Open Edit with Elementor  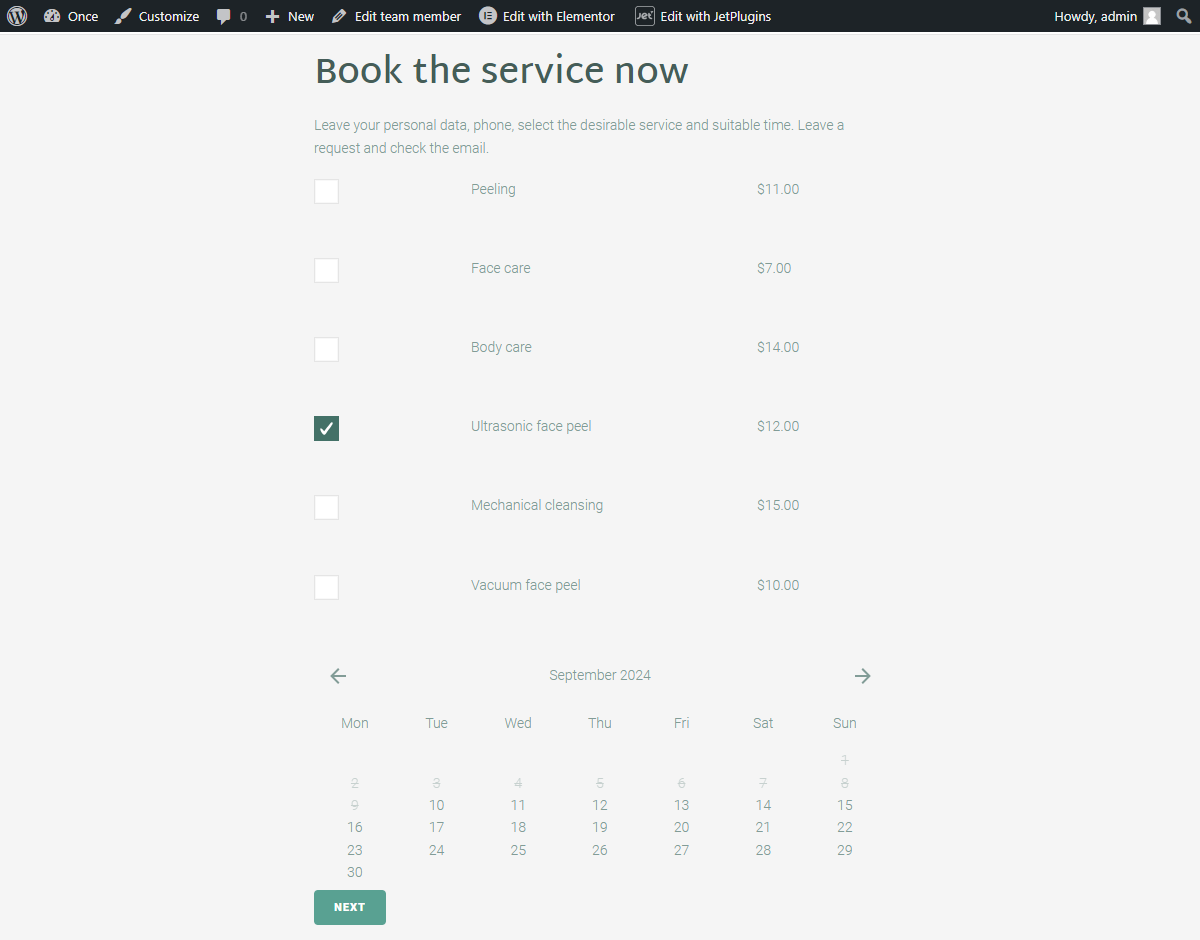tap(546, 16)
